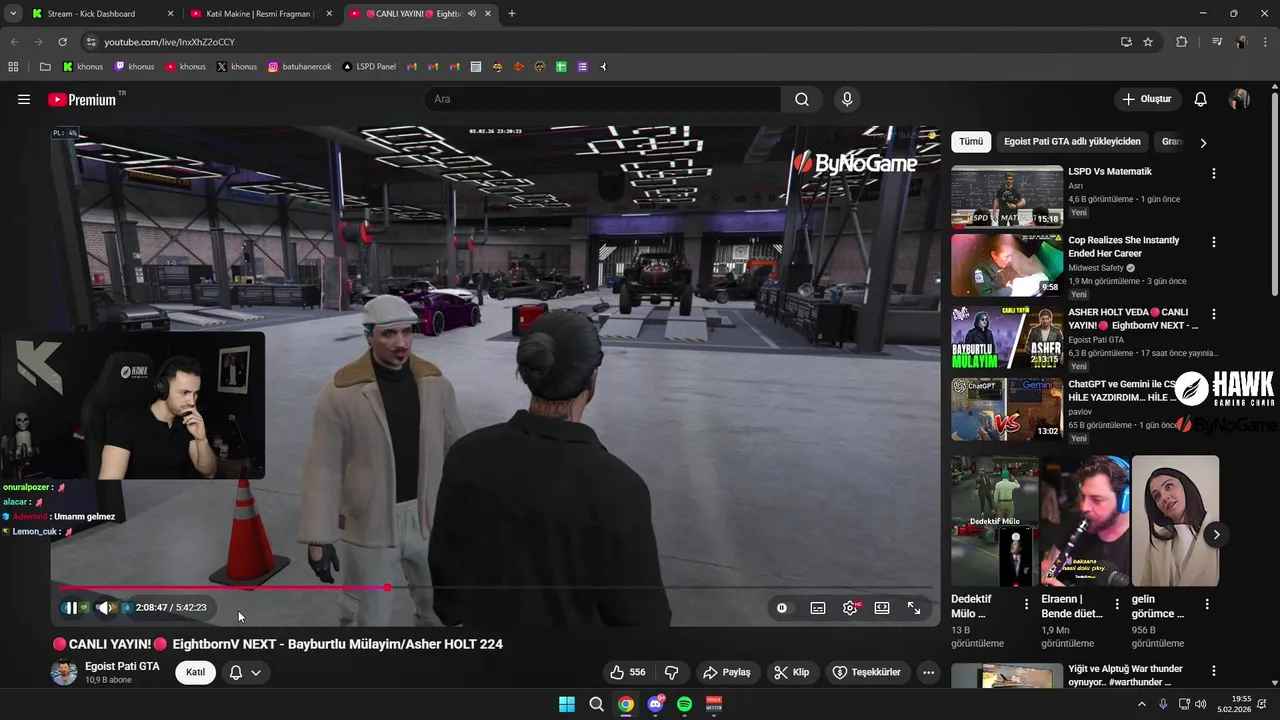Open the Egoist Pati GTA channel avatar
The height and width of the screenshot is (720, 1280).
click(64, 672)
